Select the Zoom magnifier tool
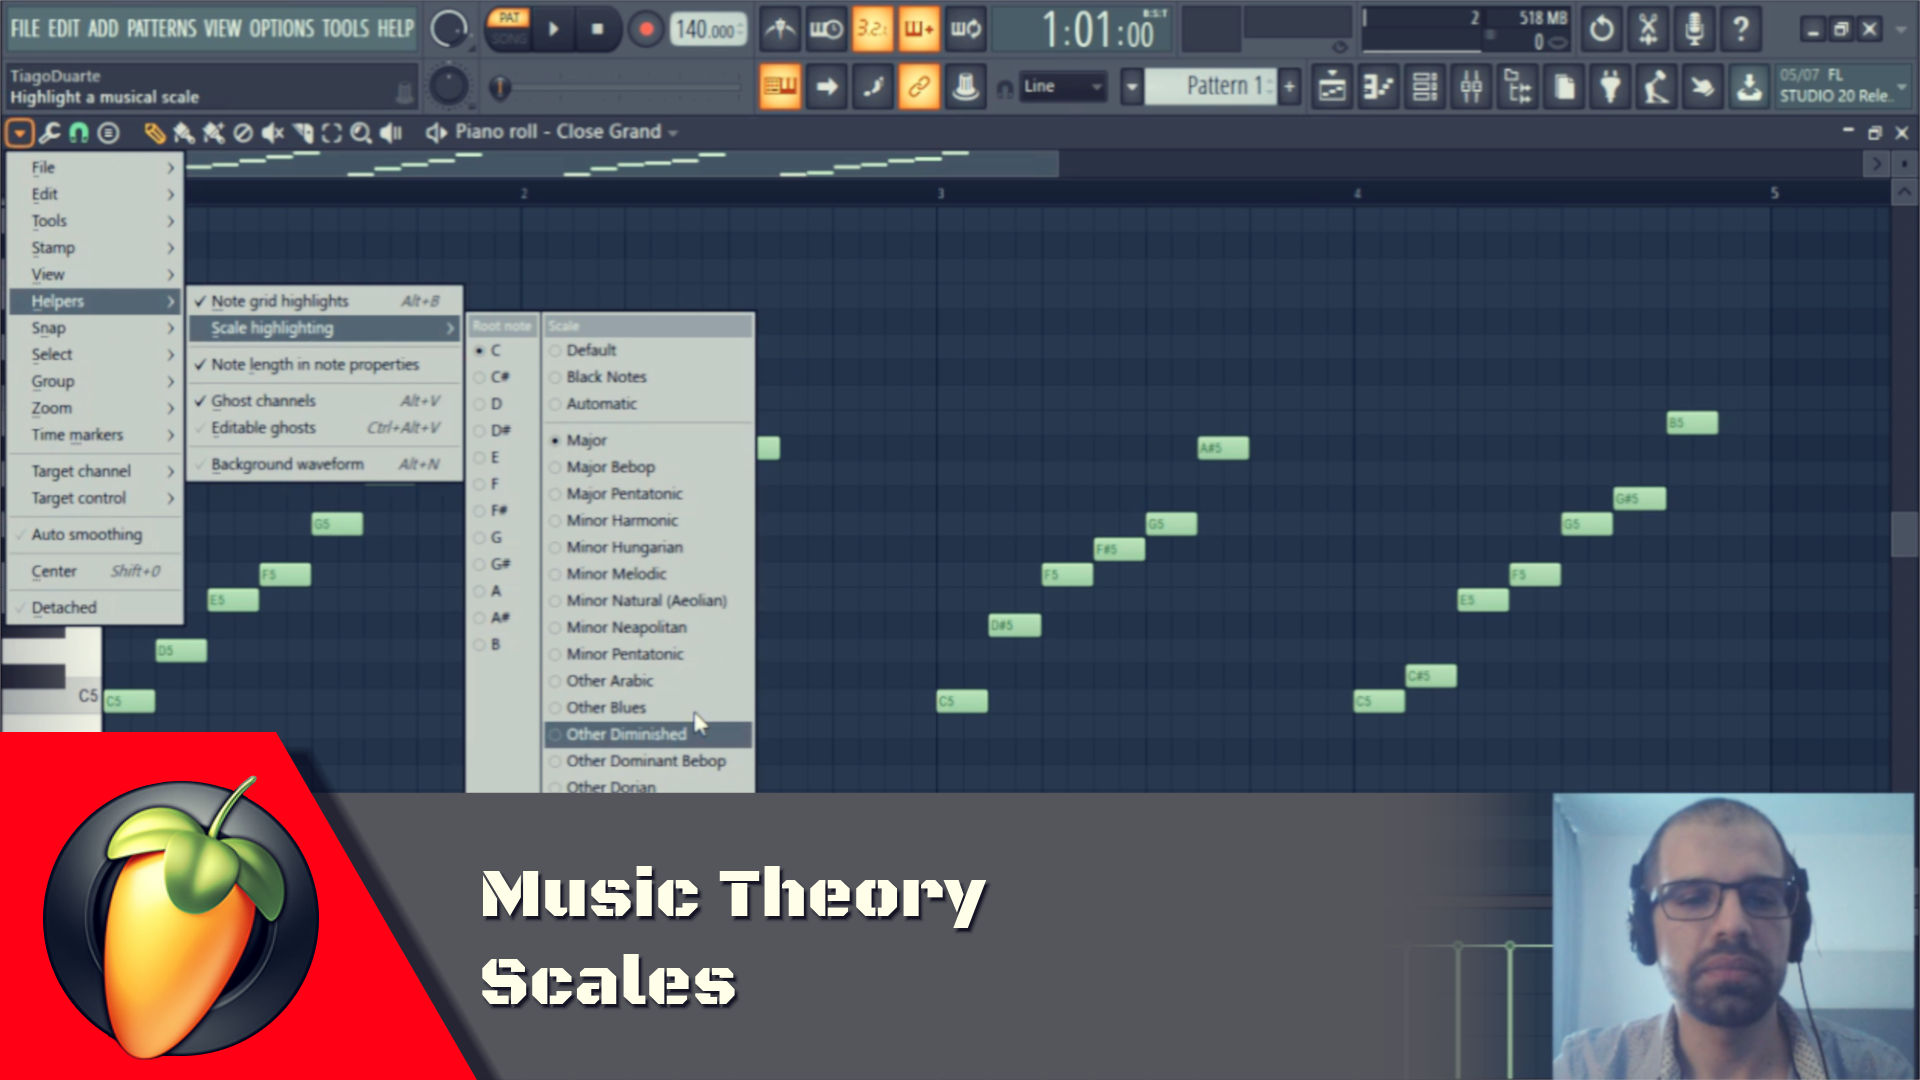 (361, 132)
